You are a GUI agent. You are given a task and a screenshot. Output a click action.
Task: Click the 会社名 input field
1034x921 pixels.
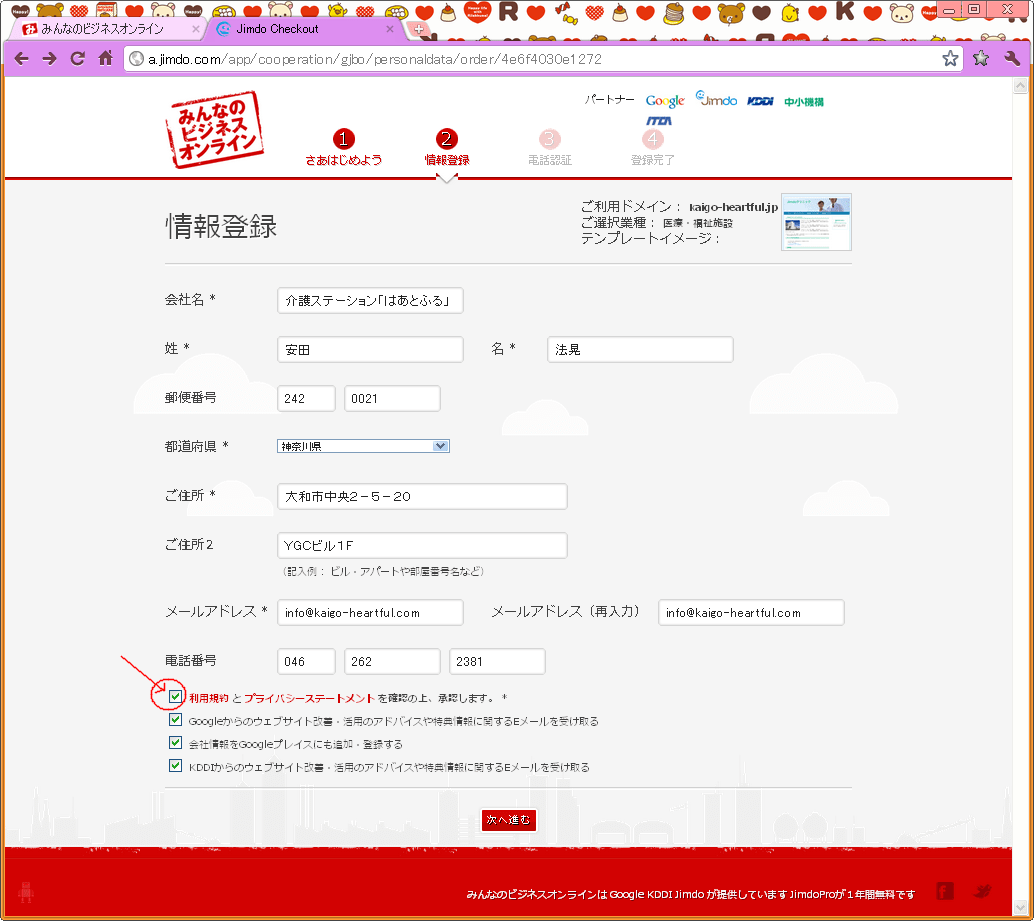[x=370, y=300]
